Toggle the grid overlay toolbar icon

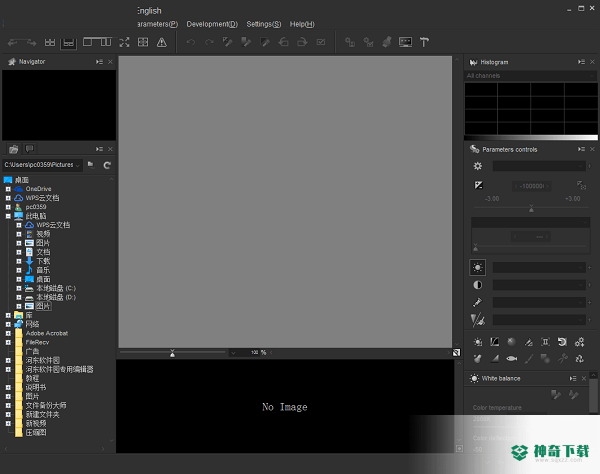(143, 42)
